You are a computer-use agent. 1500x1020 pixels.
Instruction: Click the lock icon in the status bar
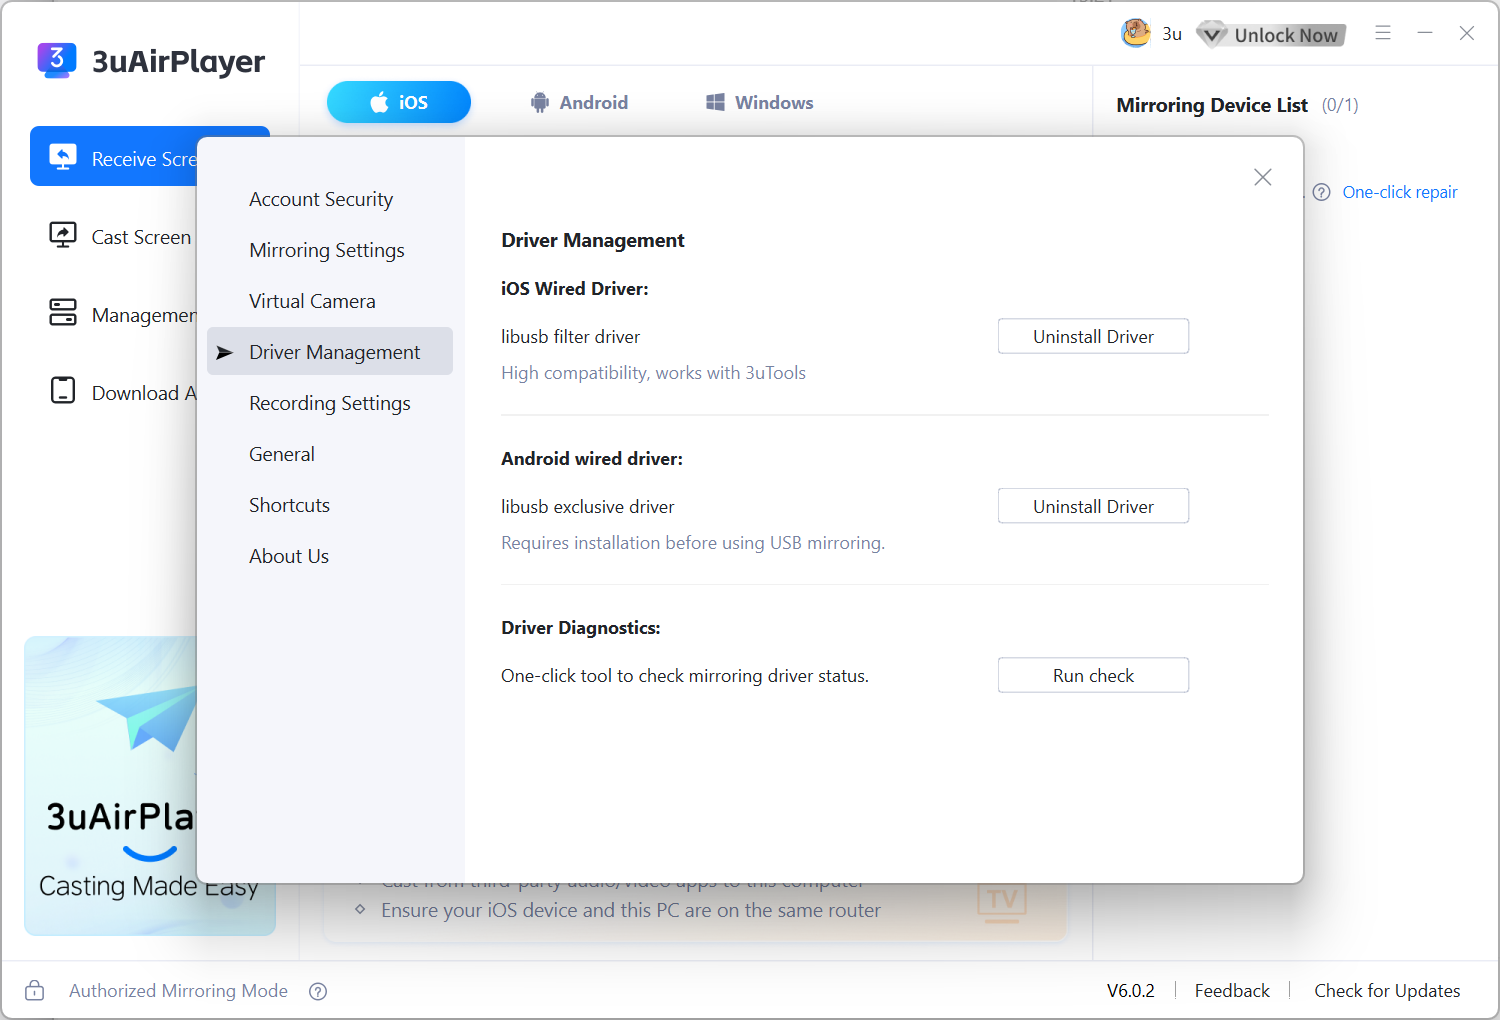[34, 990]
